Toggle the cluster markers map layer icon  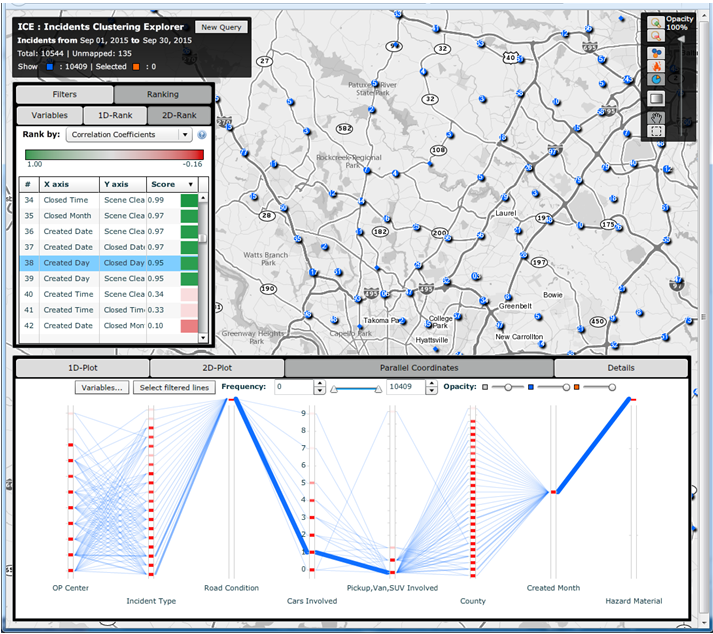click(656, 52)
